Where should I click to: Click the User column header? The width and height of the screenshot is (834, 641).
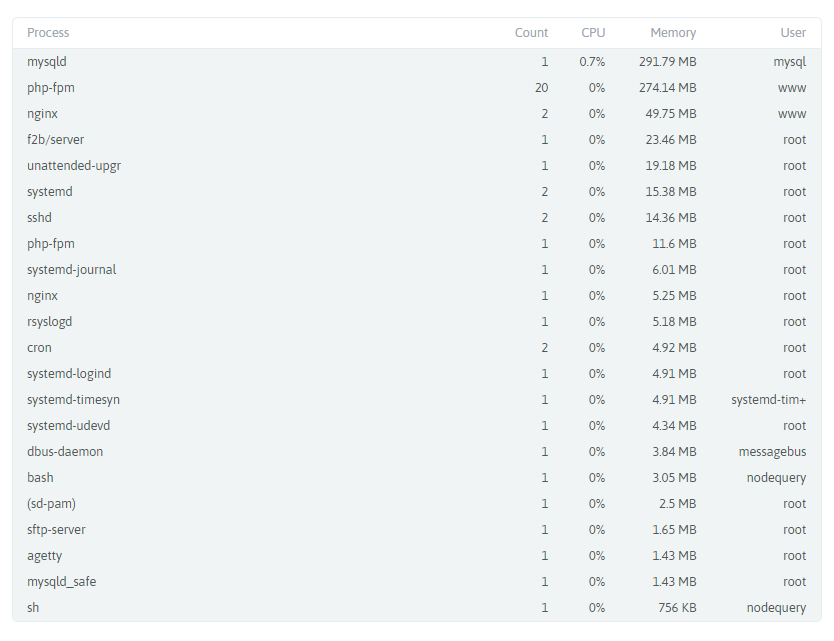click(792, 33)
